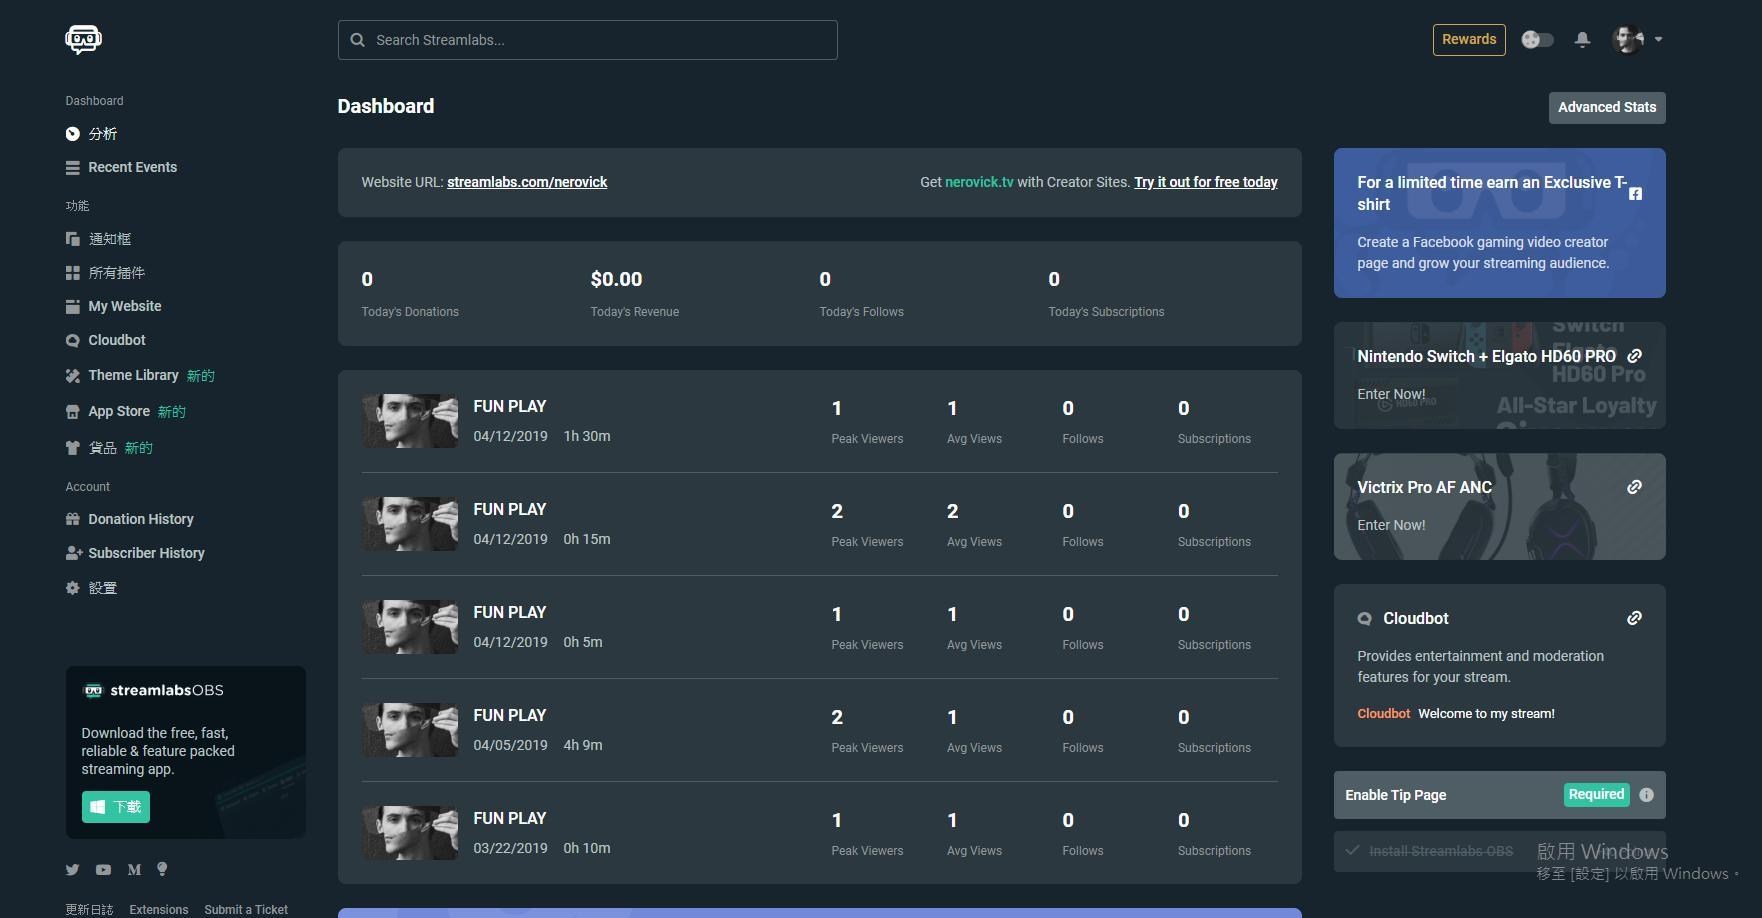Open the first FUN PLAY stream thumbnail

coord(409,420)
